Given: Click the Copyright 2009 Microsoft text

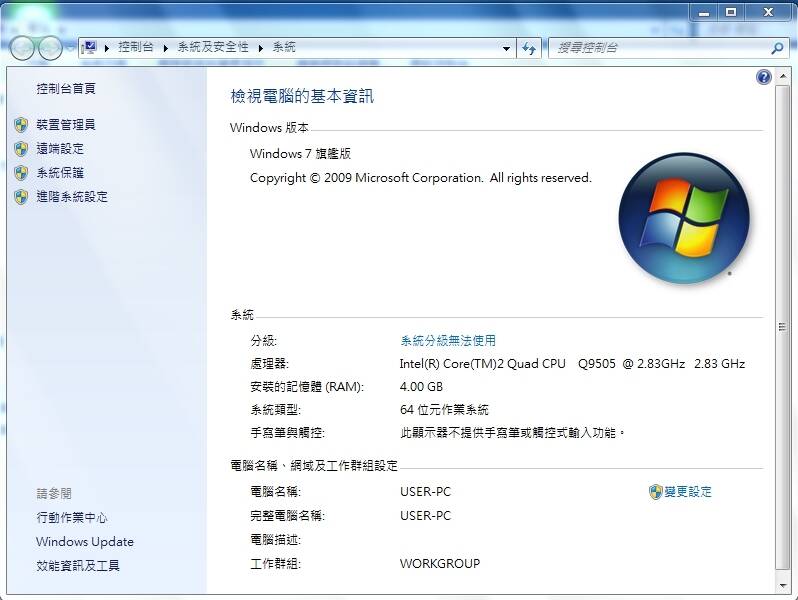Looking at the screenshot, I should [421, 178].
